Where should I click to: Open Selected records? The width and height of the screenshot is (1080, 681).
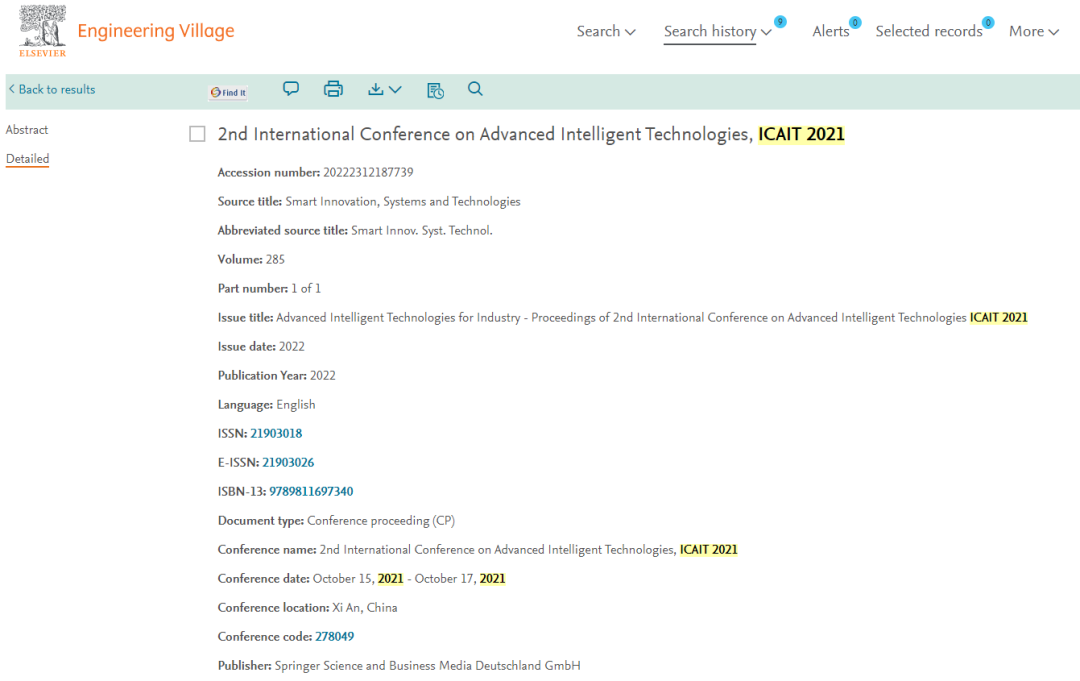pyautogui.click(x=928, y=32)
